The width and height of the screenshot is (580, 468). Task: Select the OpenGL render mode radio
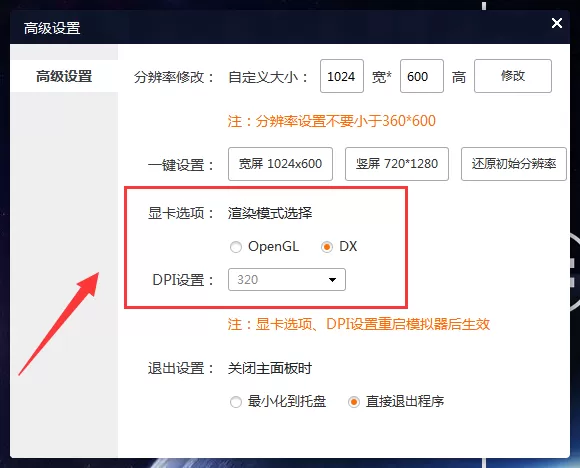(x=236, y=247)
